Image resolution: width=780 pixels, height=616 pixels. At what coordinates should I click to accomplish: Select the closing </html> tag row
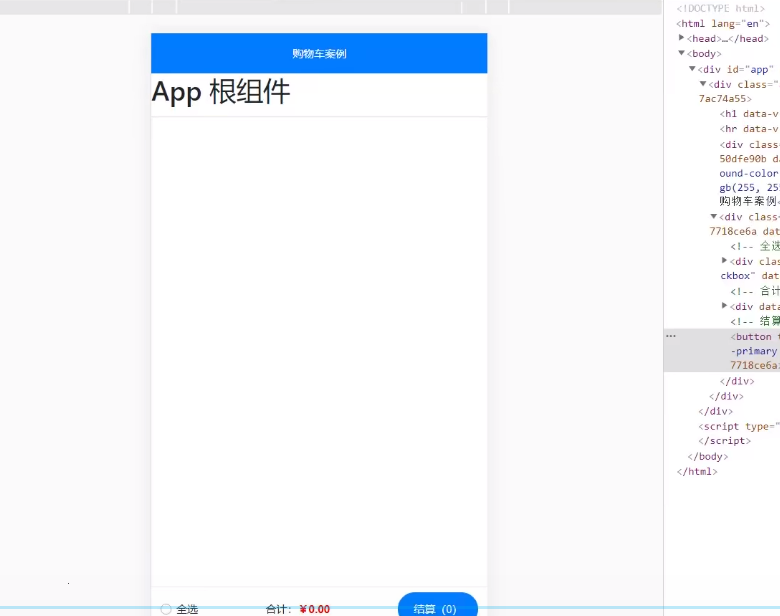click(x=697, y=472)
